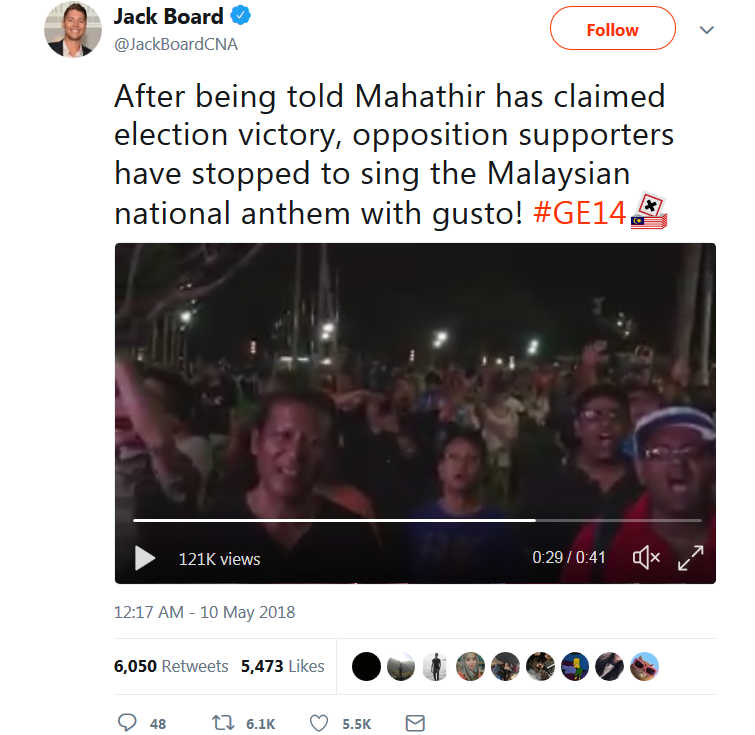Follow Jack Board
The width and height of the screenshot is (755, 735).
pyautogui.click(x=612, y=28)
